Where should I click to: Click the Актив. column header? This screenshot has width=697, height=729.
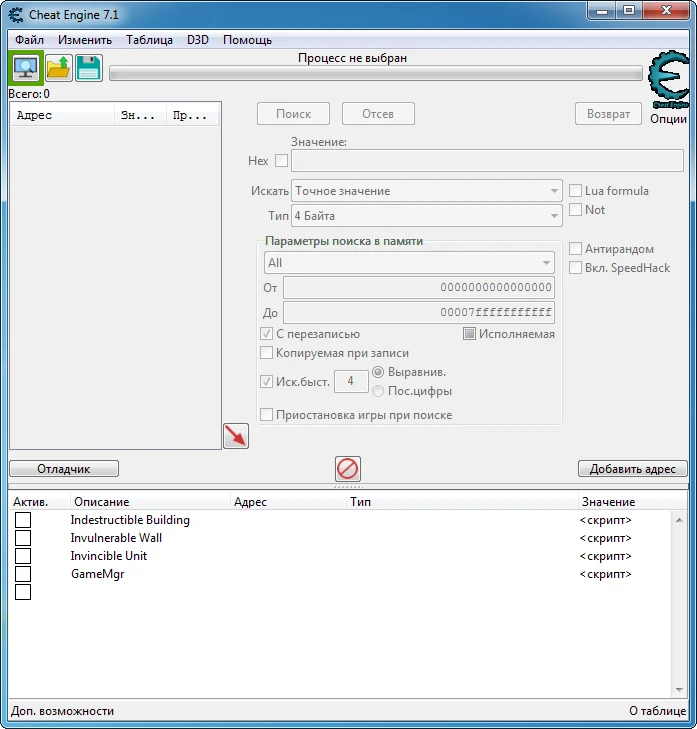(39, 502)
